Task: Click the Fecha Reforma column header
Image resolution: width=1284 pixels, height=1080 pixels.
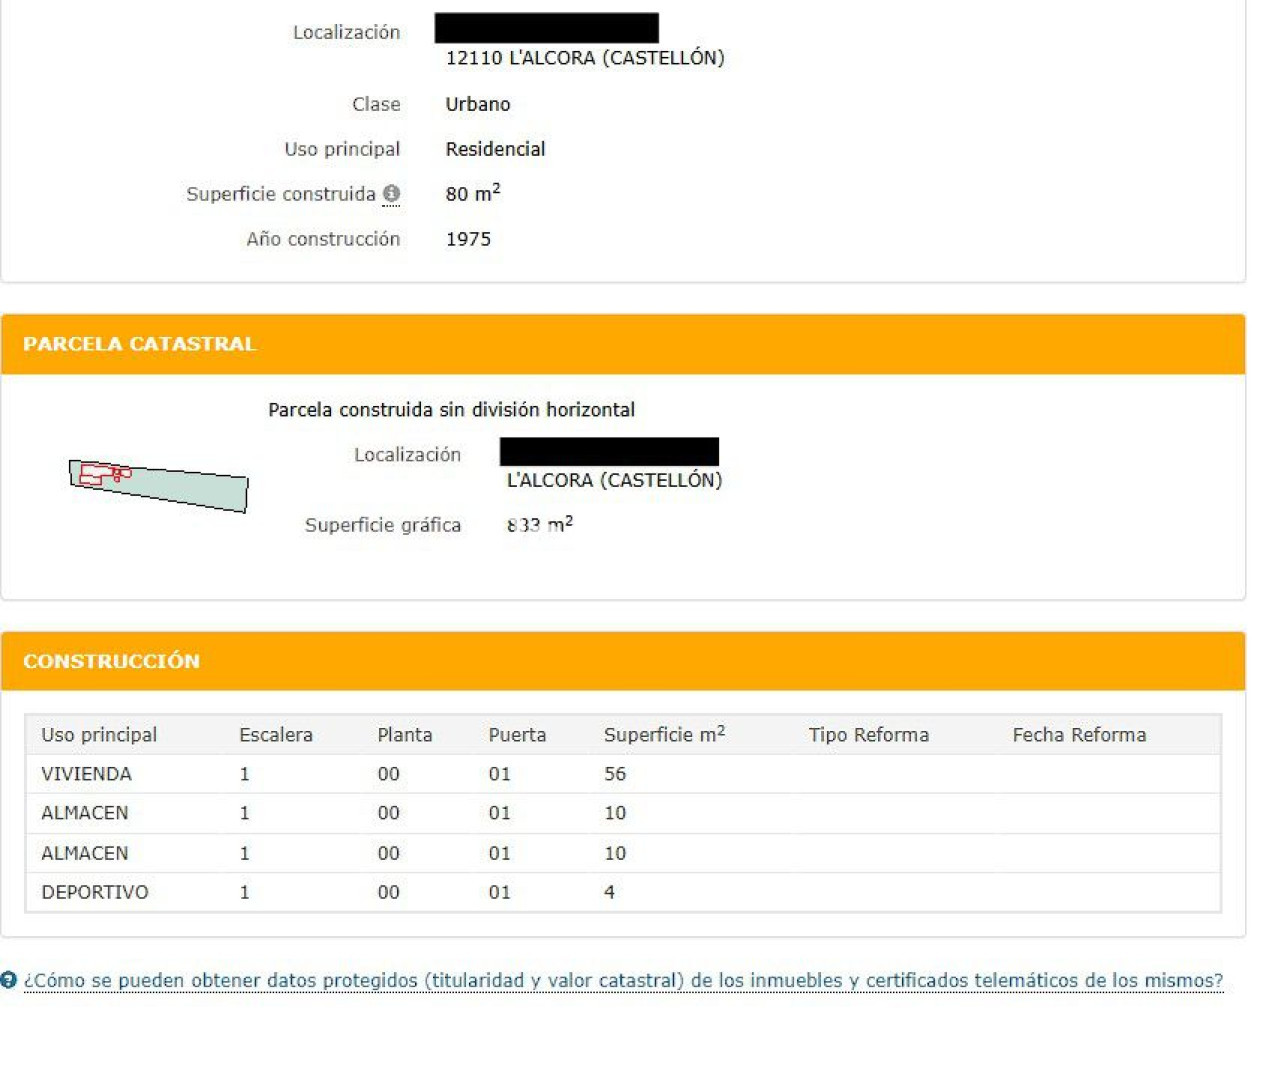Action: pyautogui.click(x=1079, y=735)
